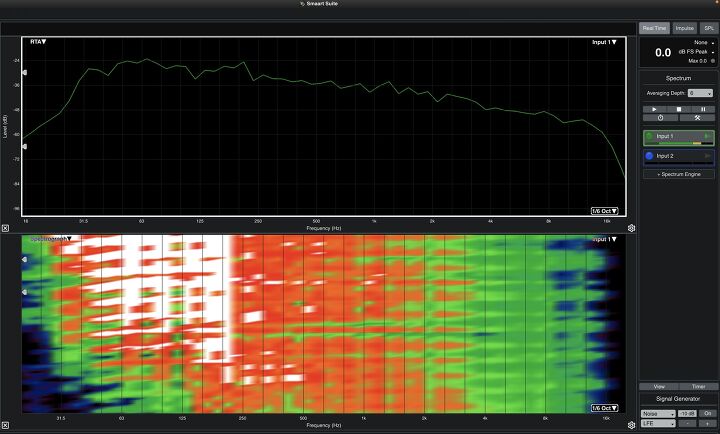Switch to the SPL tab

pos(708,28)
